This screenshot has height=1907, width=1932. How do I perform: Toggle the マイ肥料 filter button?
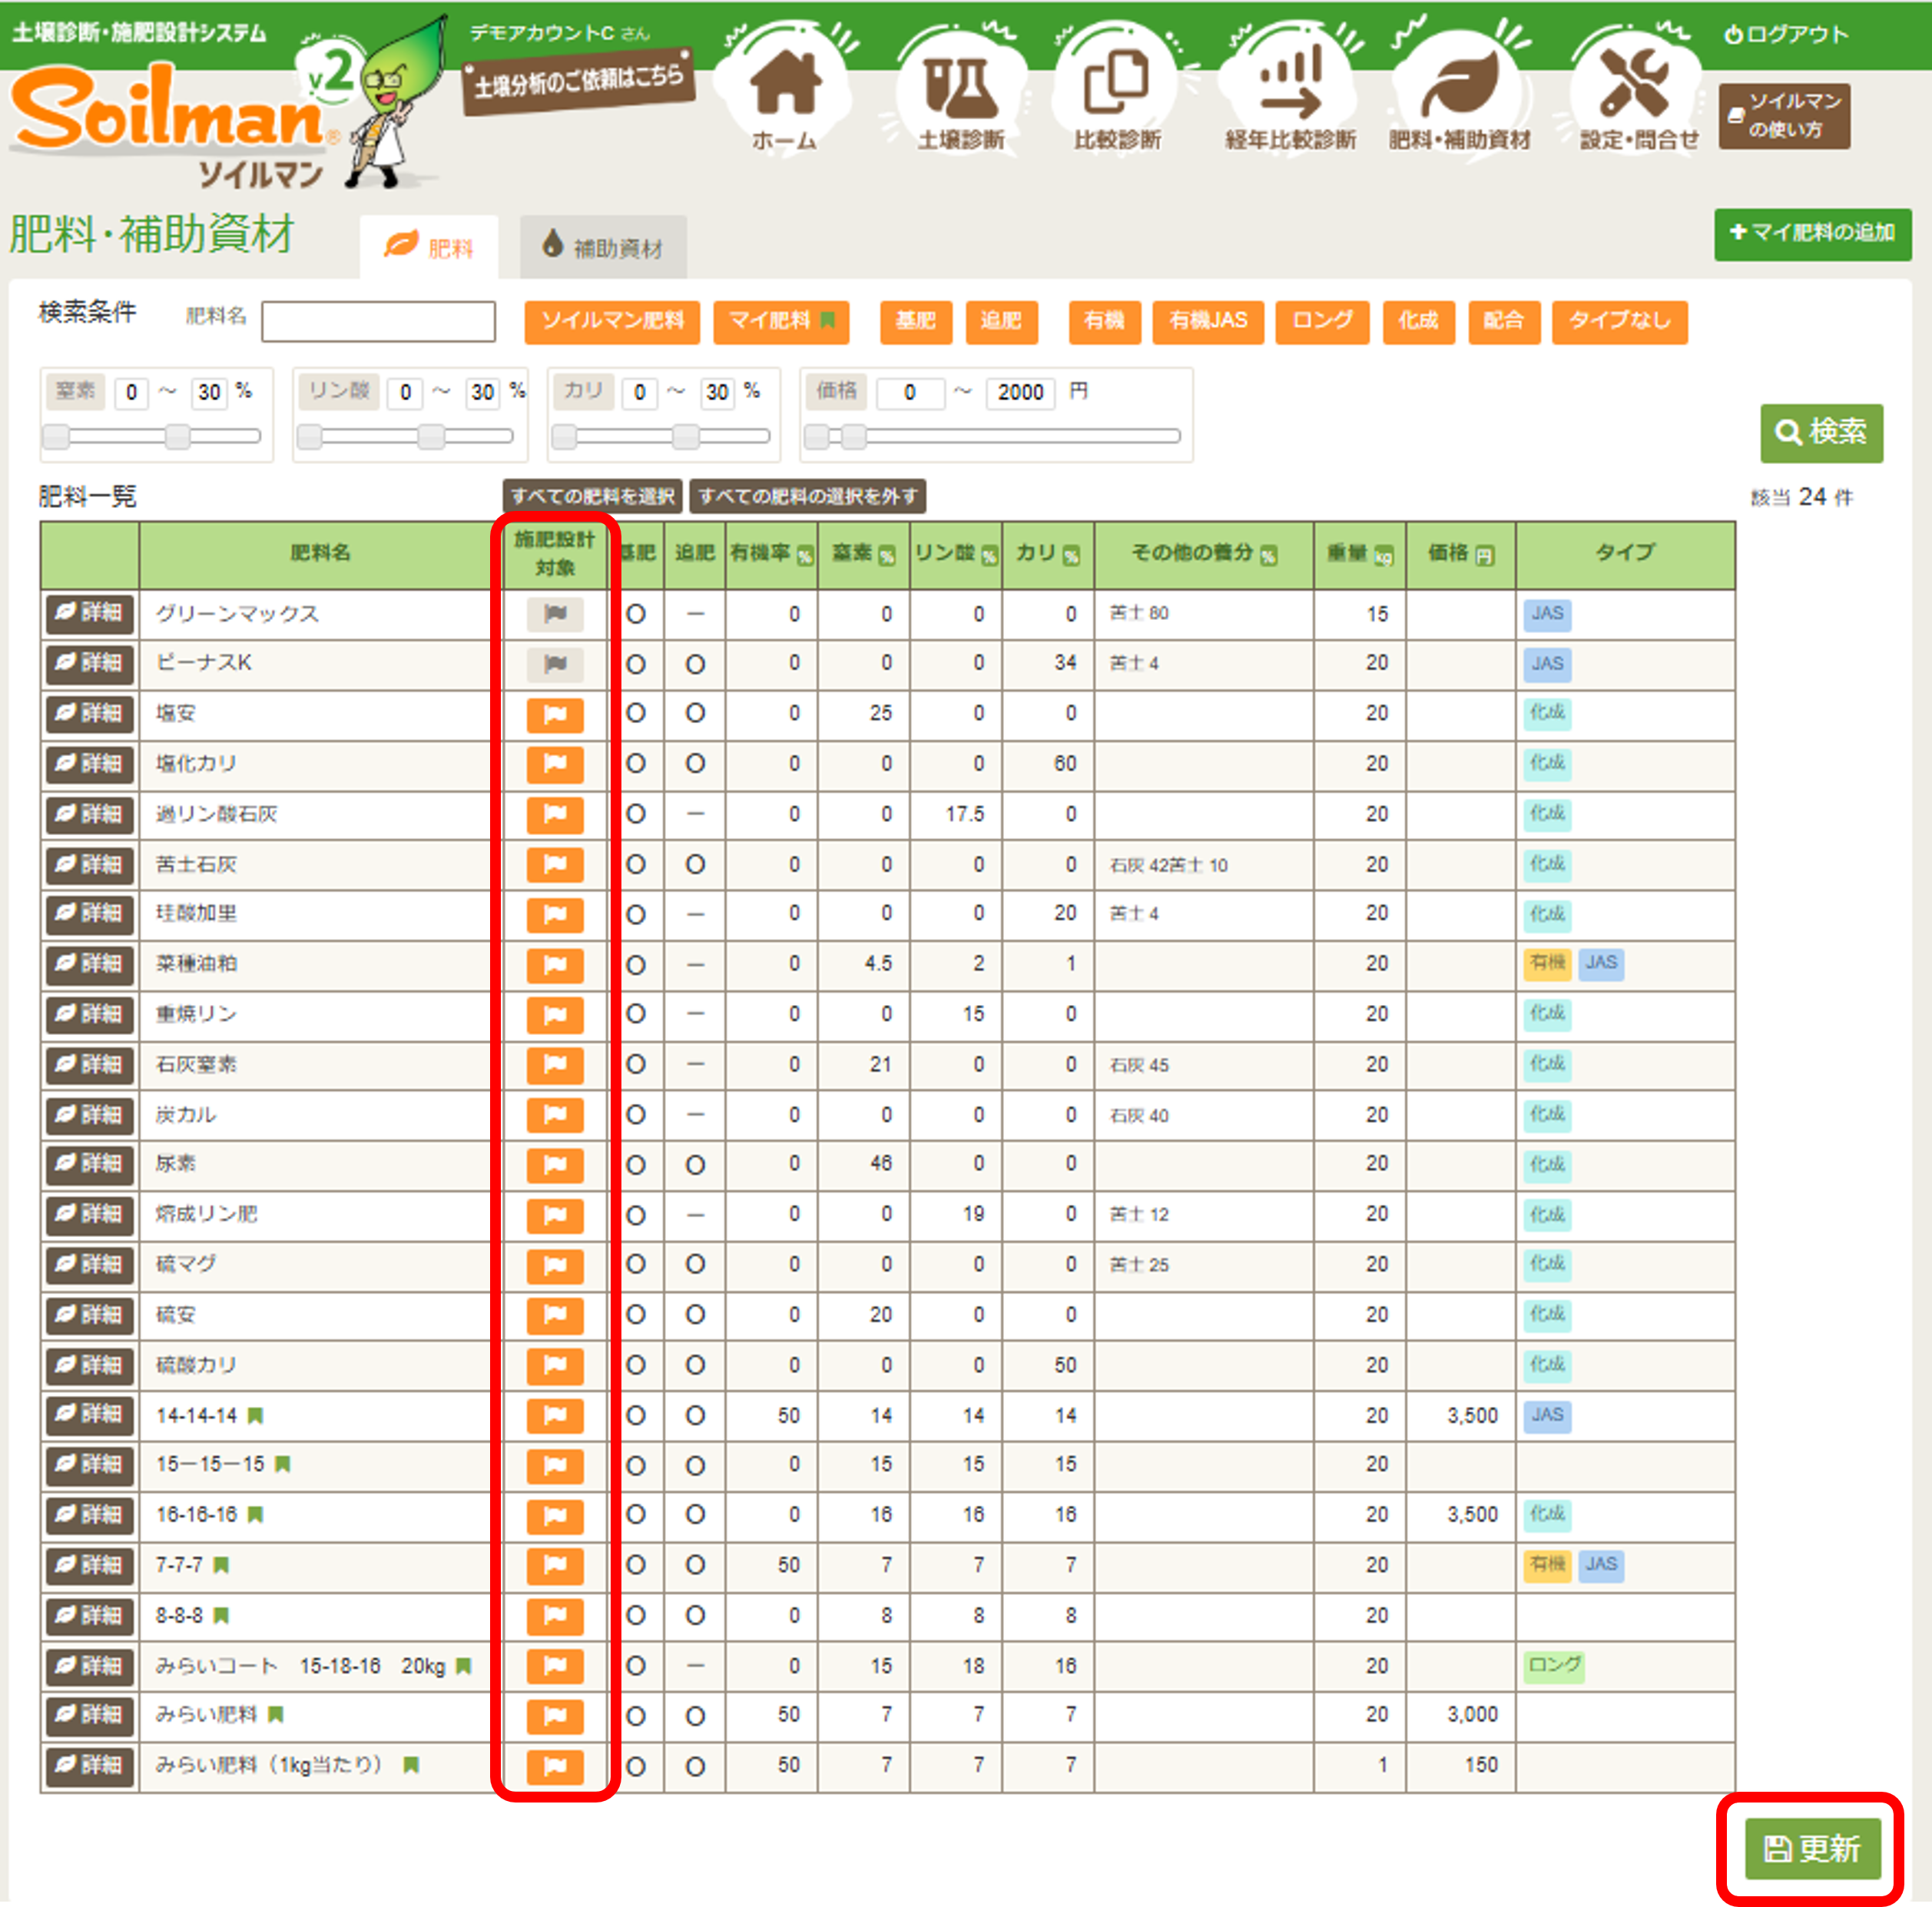pyautogui.click(x=781, y=321)
